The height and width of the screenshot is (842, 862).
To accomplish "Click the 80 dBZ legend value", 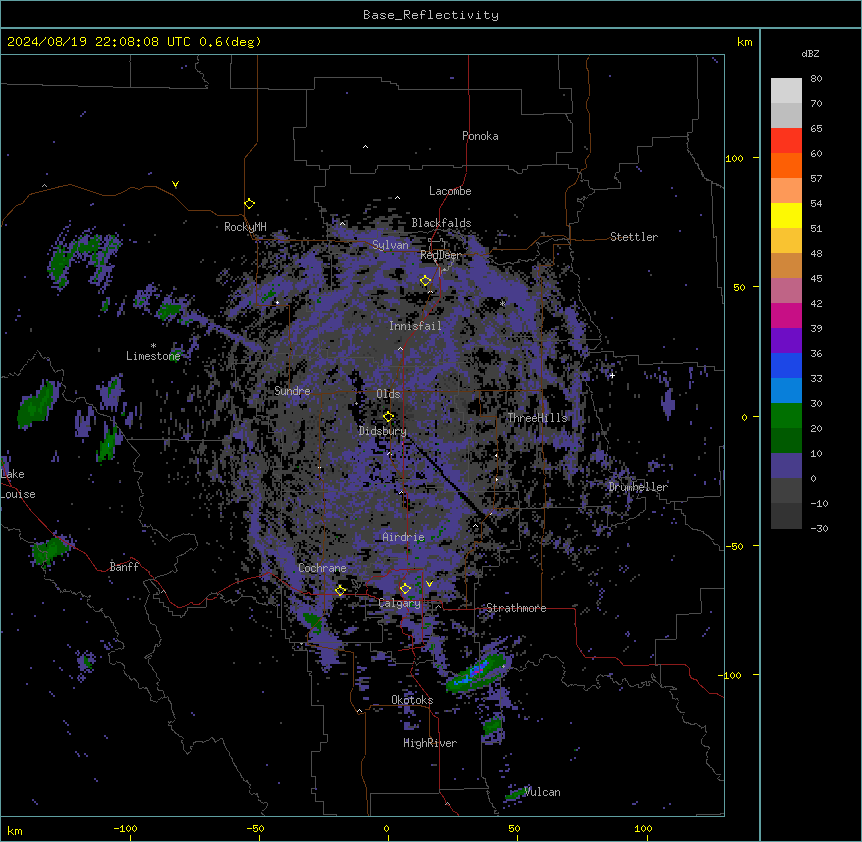I will (x=816, y=79).
